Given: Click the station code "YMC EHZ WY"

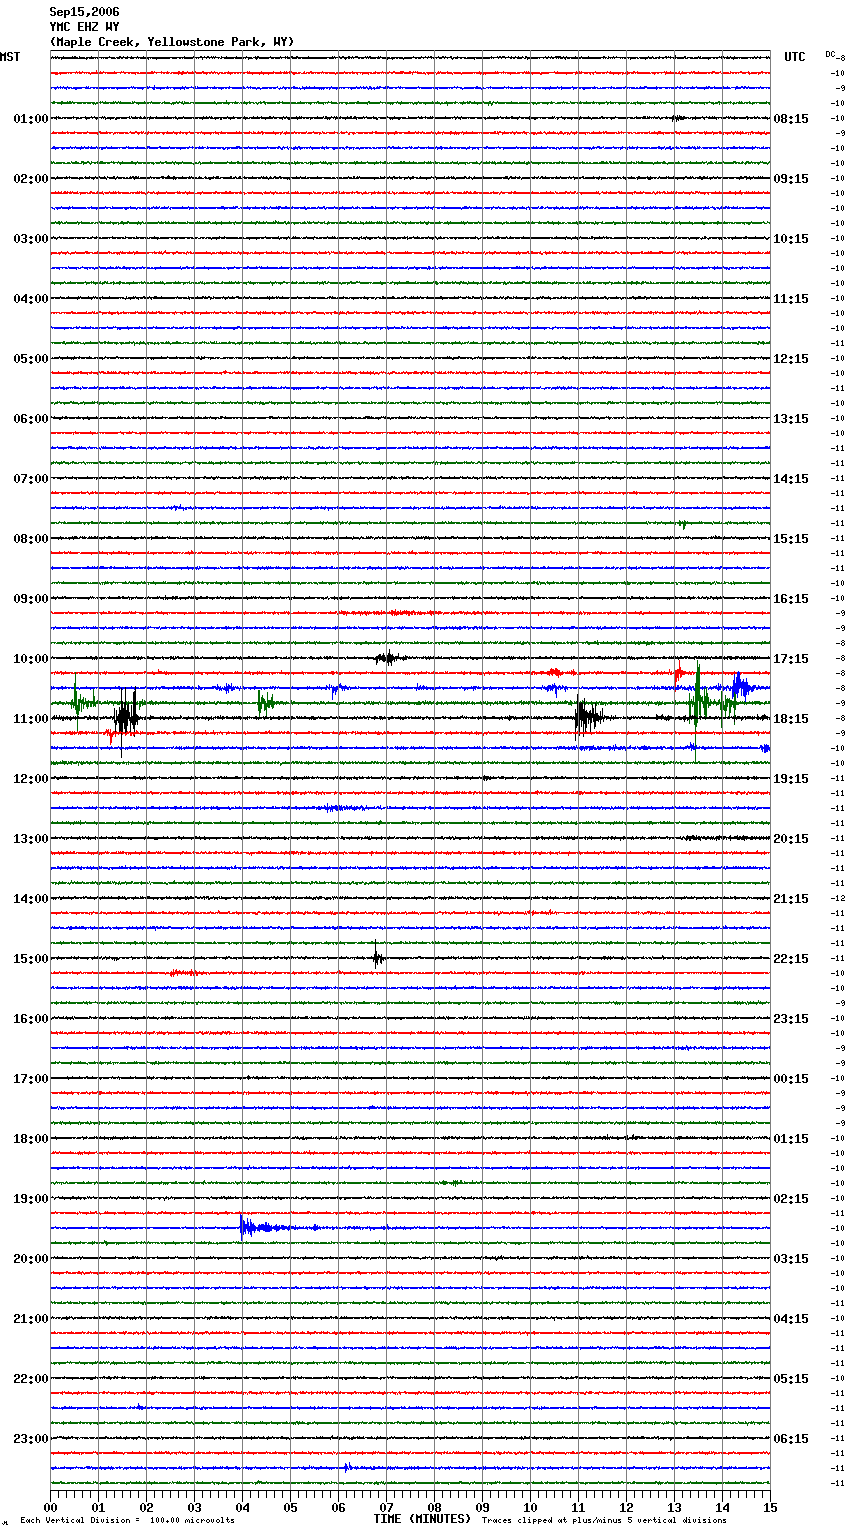Looking at the screenshot, I should pos(84,27).
